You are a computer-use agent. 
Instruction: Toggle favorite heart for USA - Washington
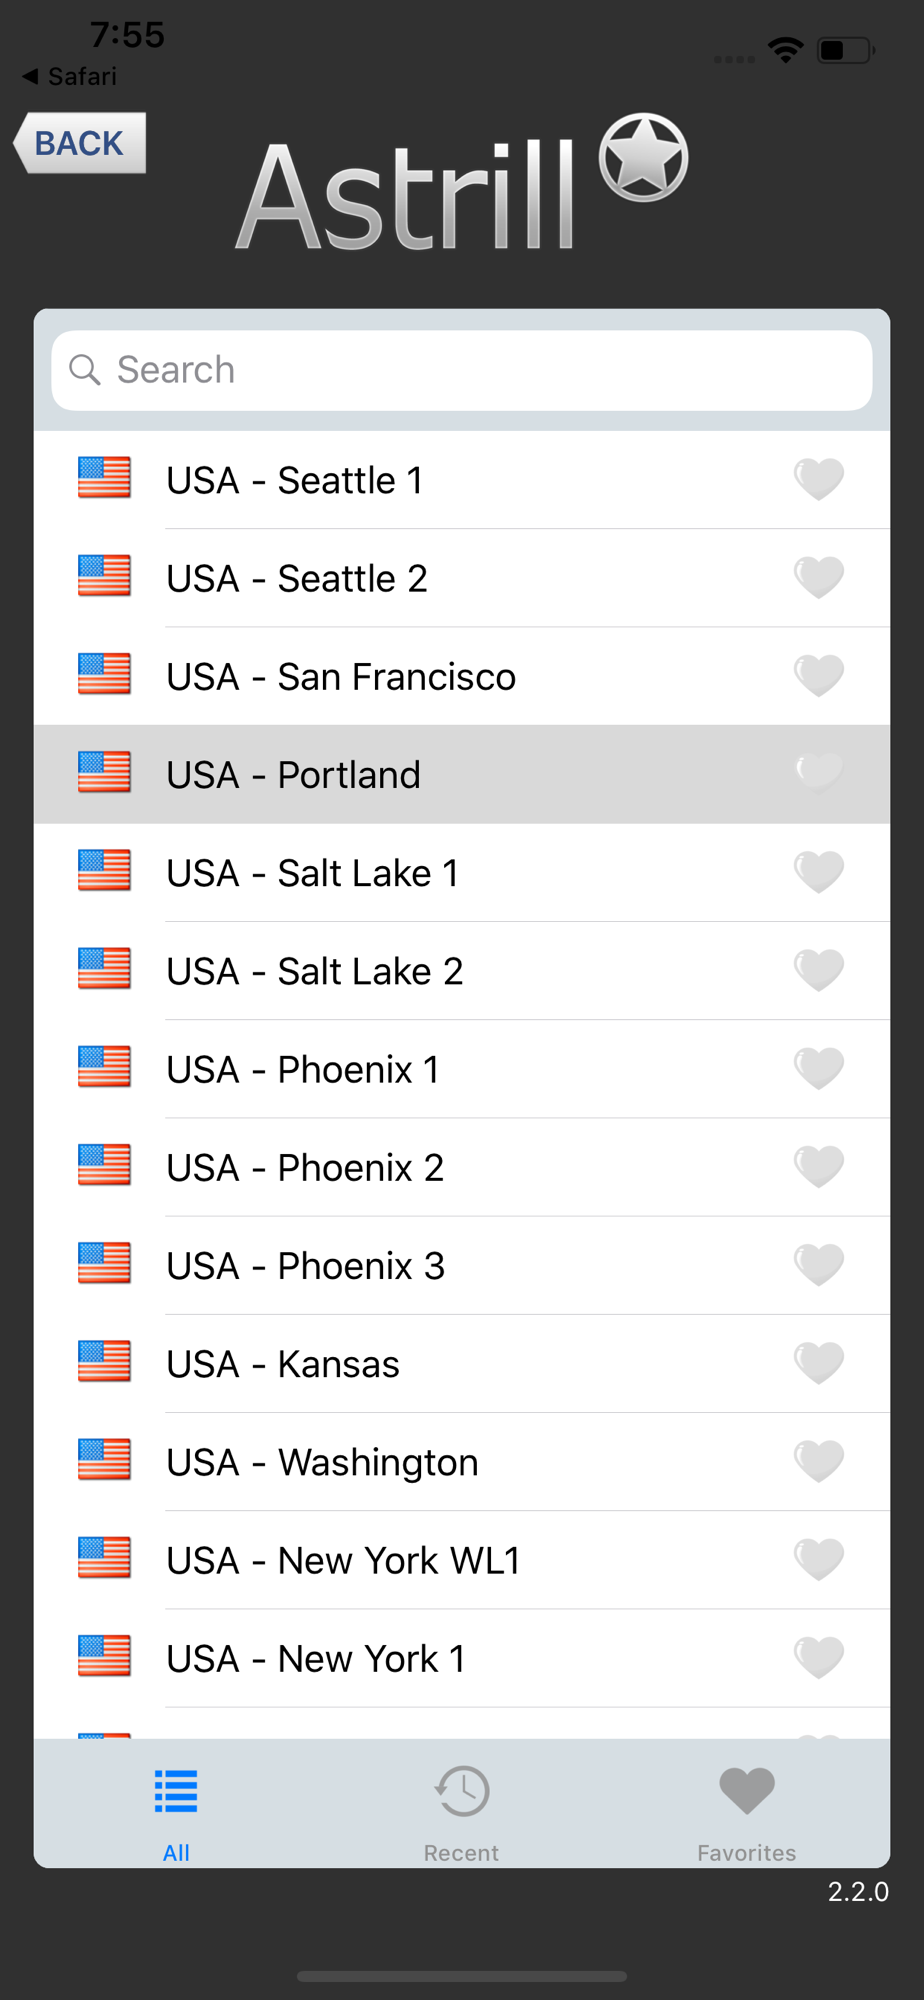click(x=819, y=1461)
